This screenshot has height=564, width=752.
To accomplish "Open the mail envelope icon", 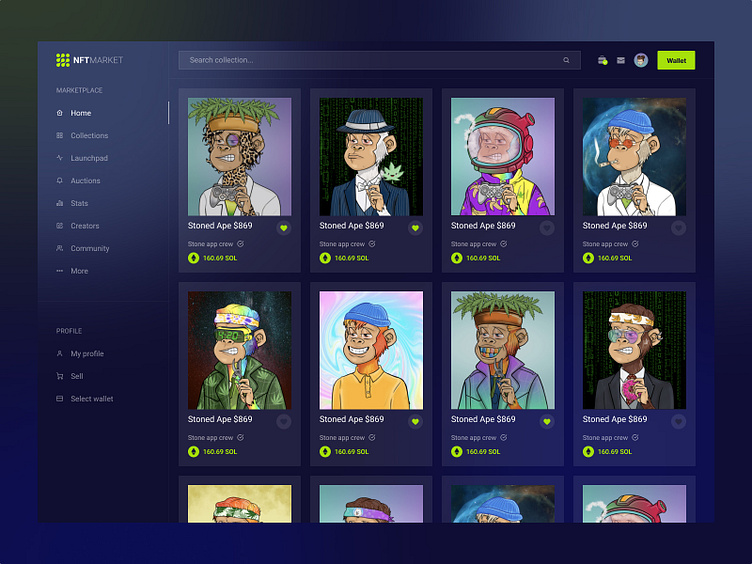I will click(621, 60).
